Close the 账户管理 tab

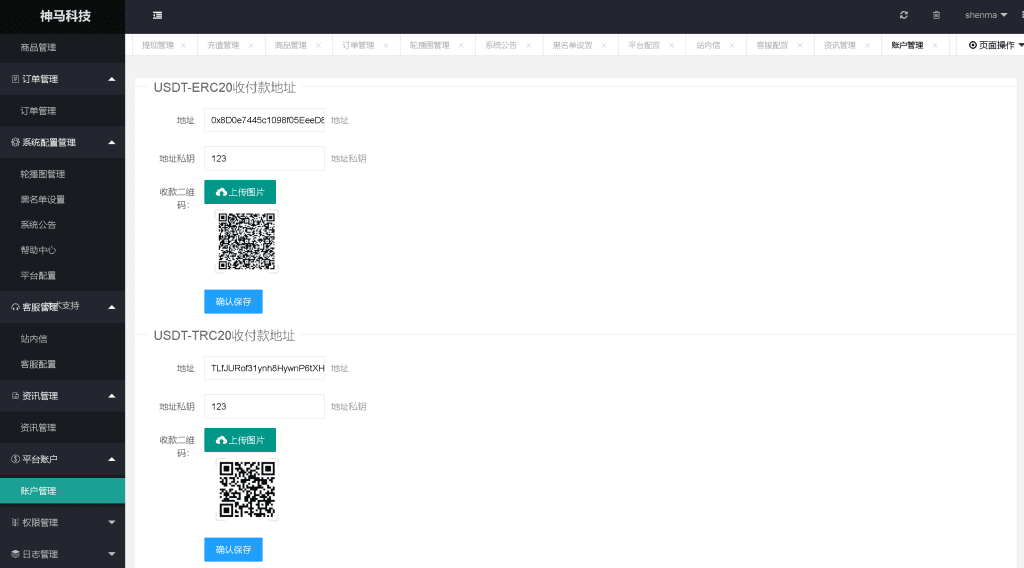pos(935,45)
